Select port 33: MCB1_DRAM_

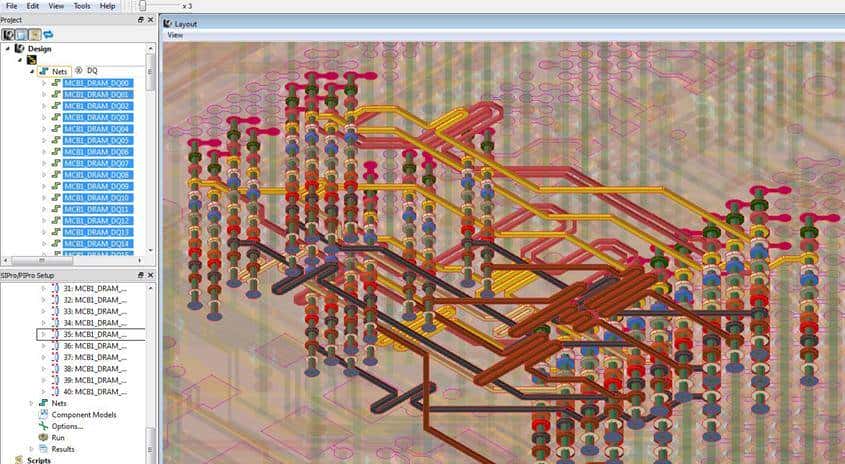click(x=95, y=311)
